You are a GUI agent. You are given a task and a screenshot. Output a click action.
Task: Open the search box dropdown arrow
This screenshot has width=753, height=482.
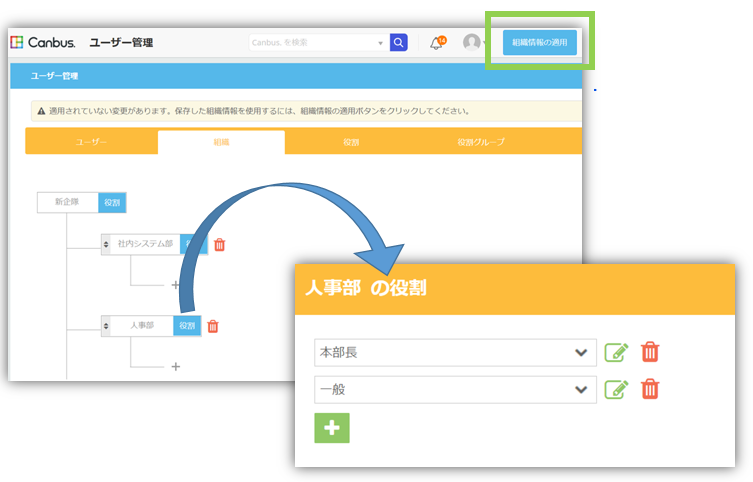[380, 43]
